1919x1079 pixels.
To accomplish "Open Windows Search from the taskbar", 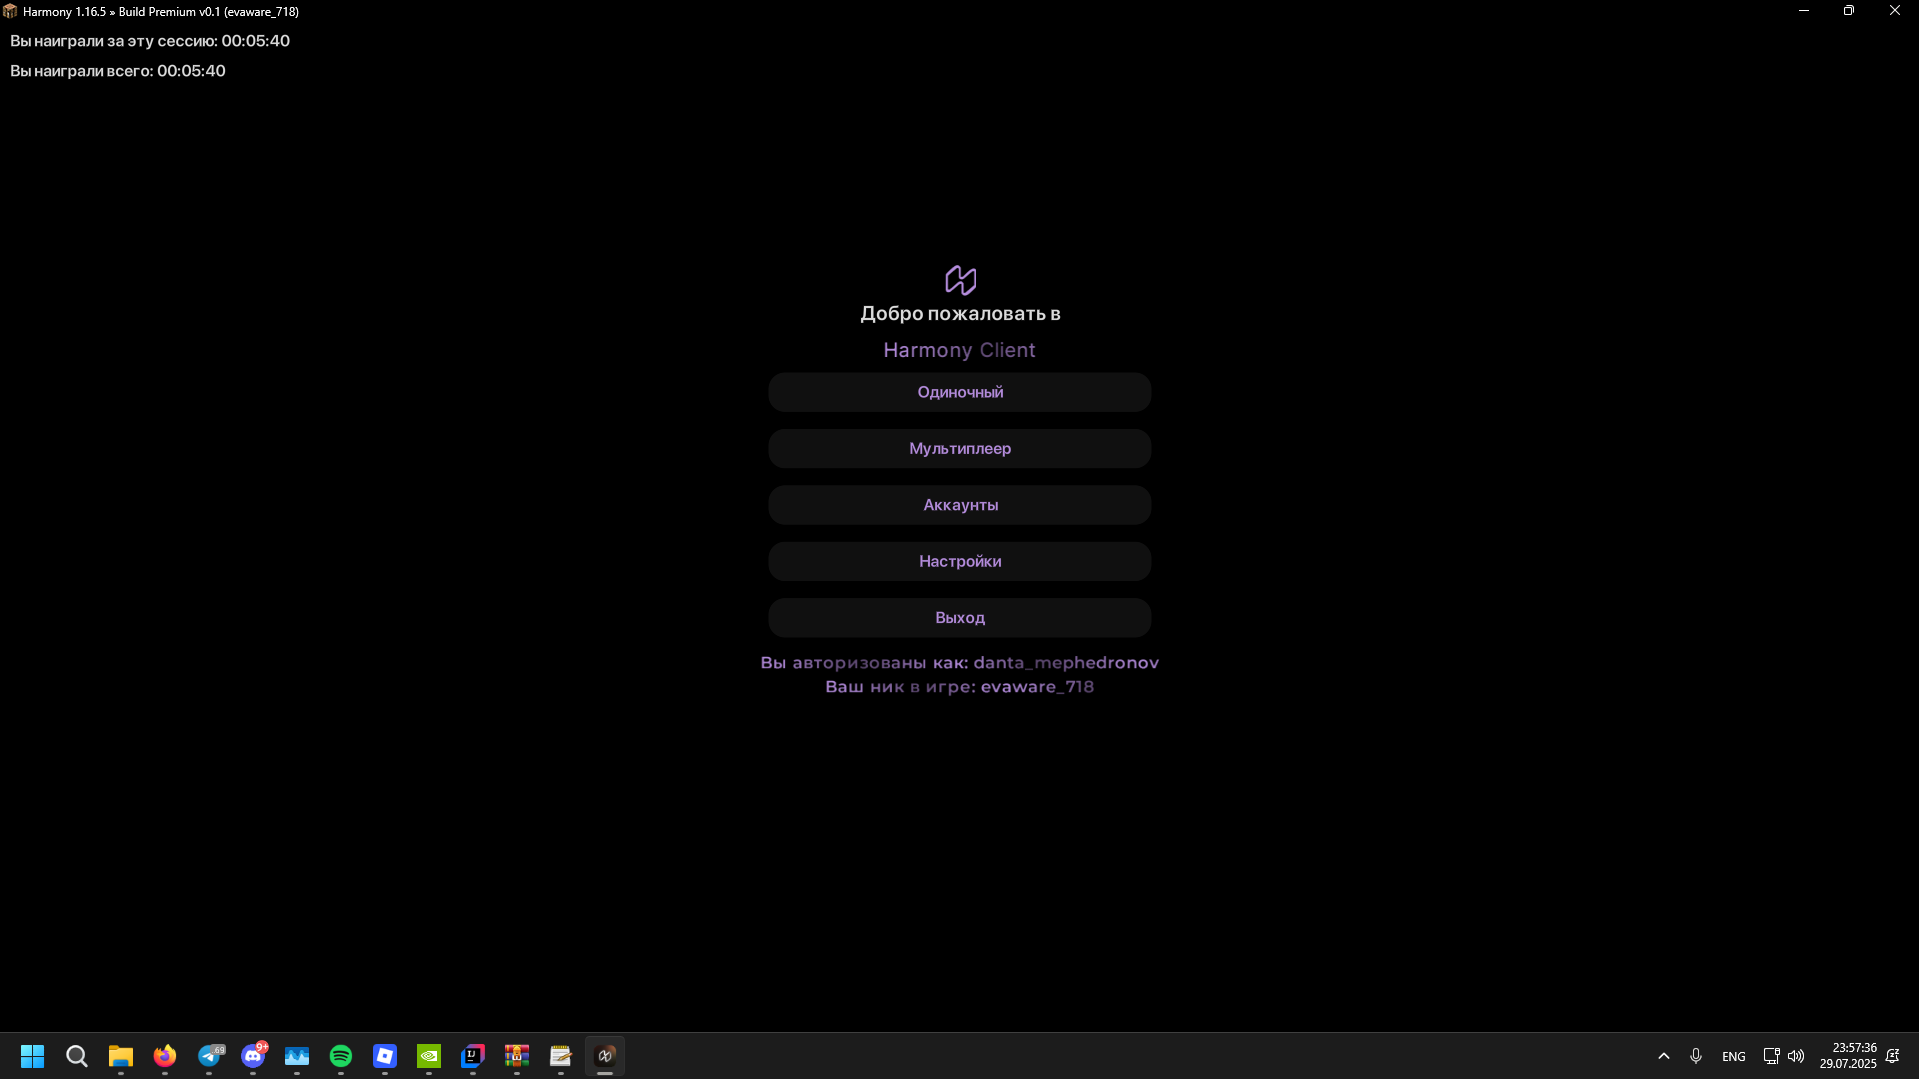I will tap(77, 1056).
